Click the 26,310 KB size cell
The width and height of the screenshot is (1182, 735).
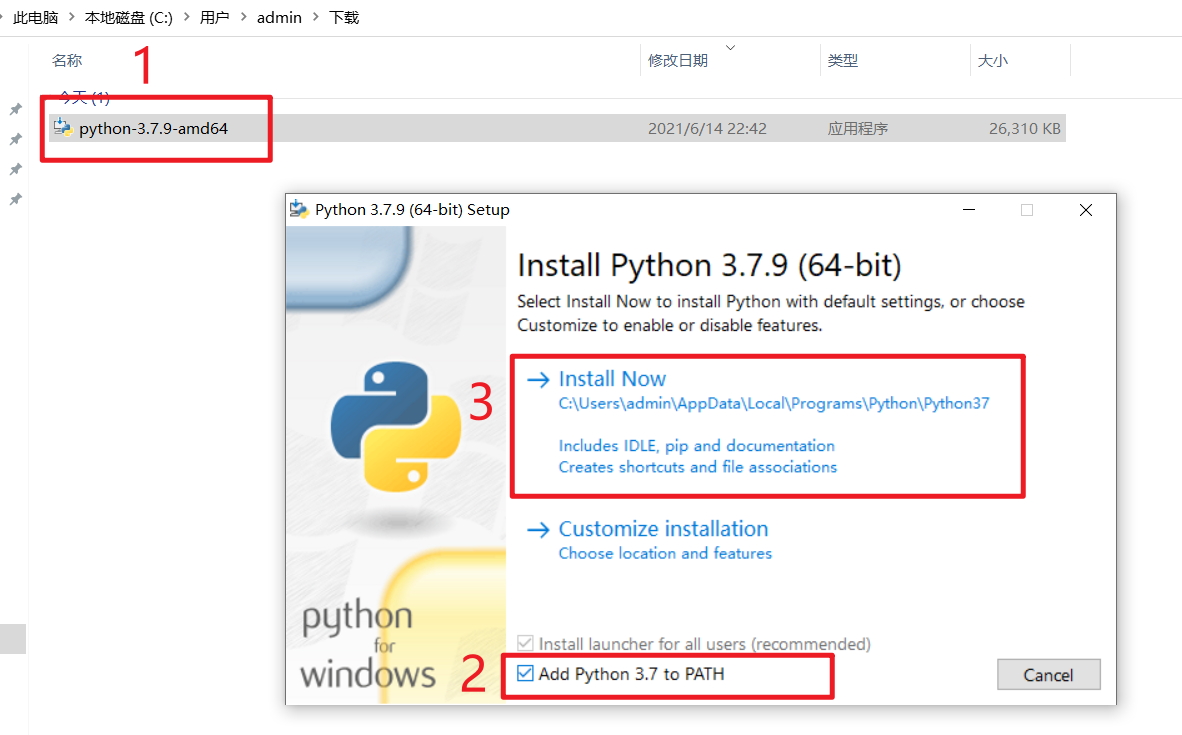(1024, 129)
